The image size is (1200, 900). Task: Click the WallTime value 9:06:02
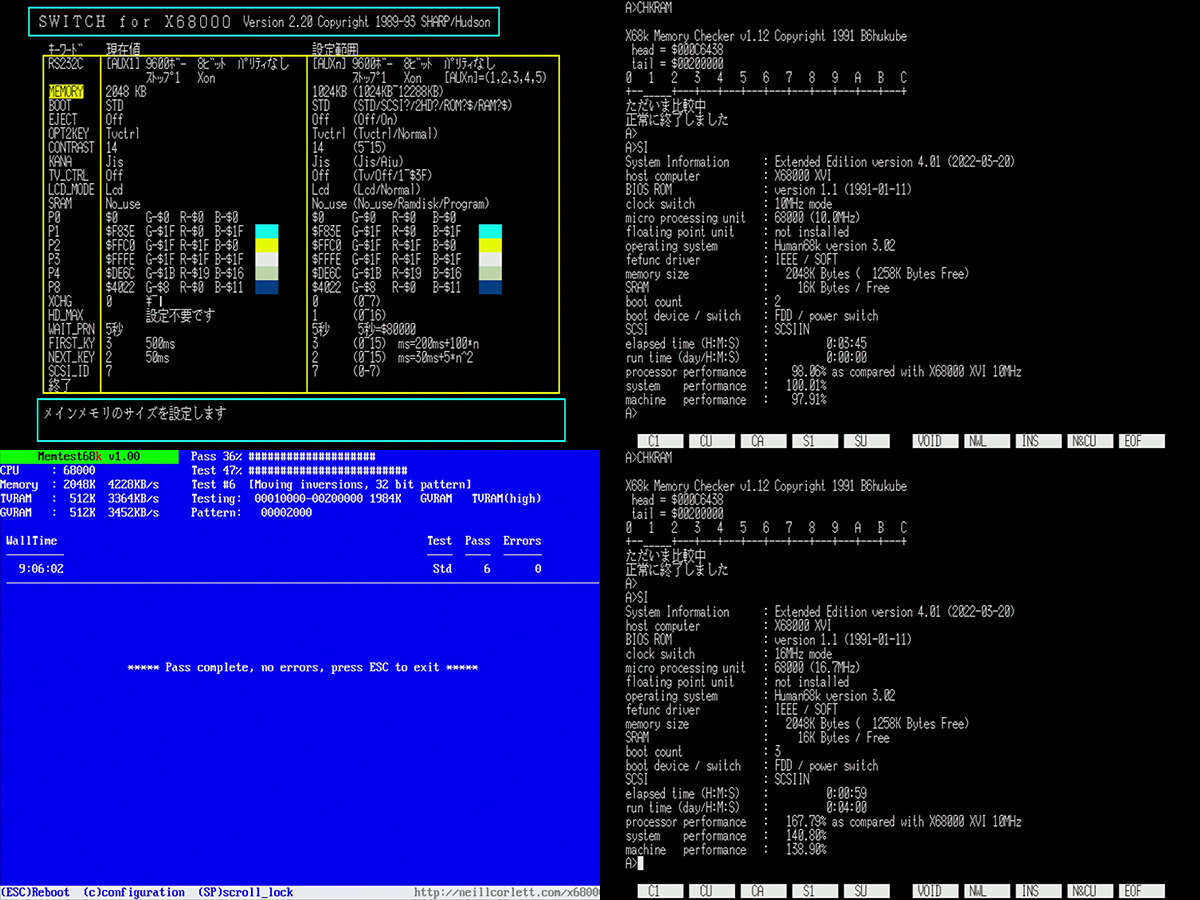pos(41,568)
